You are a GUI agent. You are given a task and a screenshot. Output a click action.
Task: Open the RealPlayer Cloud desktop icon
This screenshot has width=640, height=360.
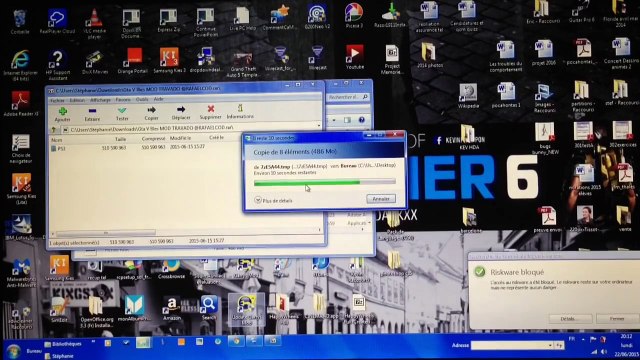[x=57, y=21]
